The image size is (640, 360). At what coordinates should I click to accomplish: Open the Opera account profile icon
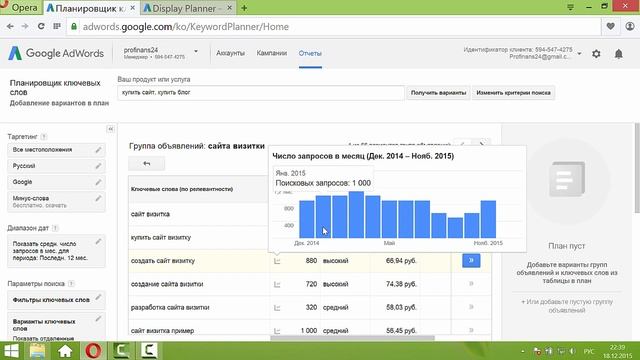630,27
